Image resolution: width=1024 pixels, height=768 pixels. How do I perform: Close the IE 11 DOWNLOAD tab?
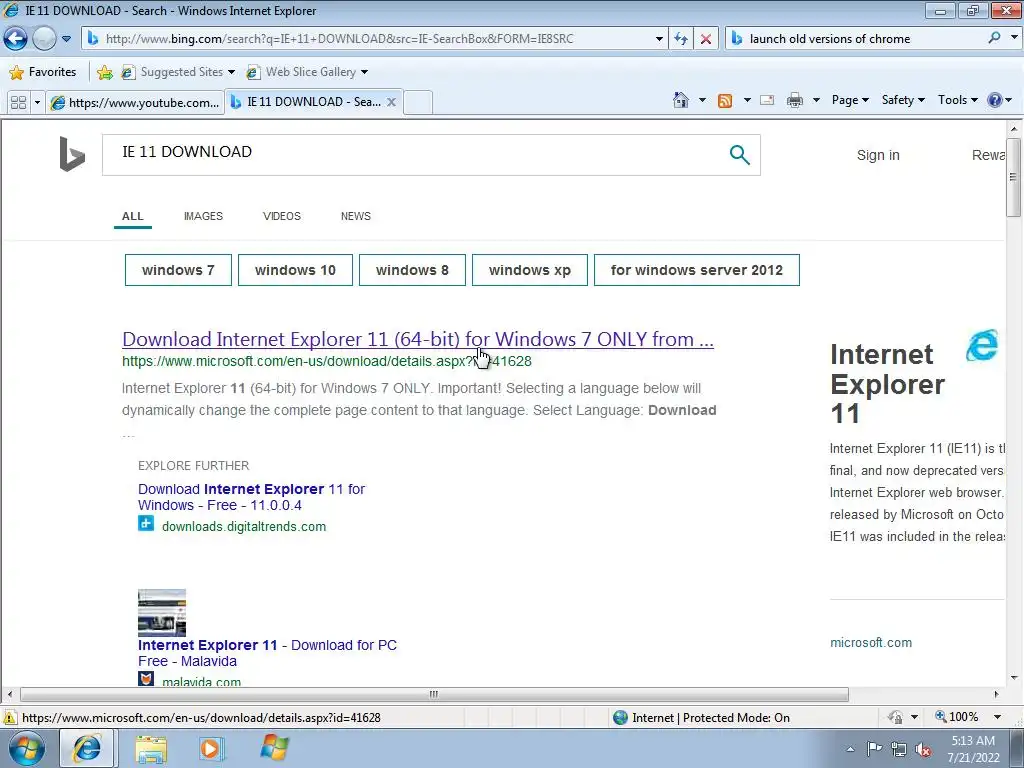click(391, 102)
